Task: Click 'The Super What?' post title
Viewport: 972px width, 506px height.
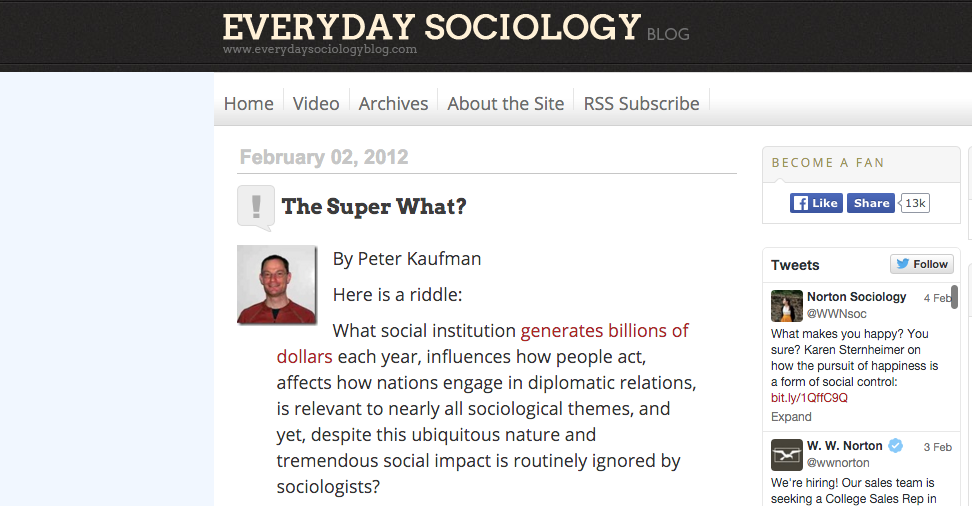Action: click(374, 207)
